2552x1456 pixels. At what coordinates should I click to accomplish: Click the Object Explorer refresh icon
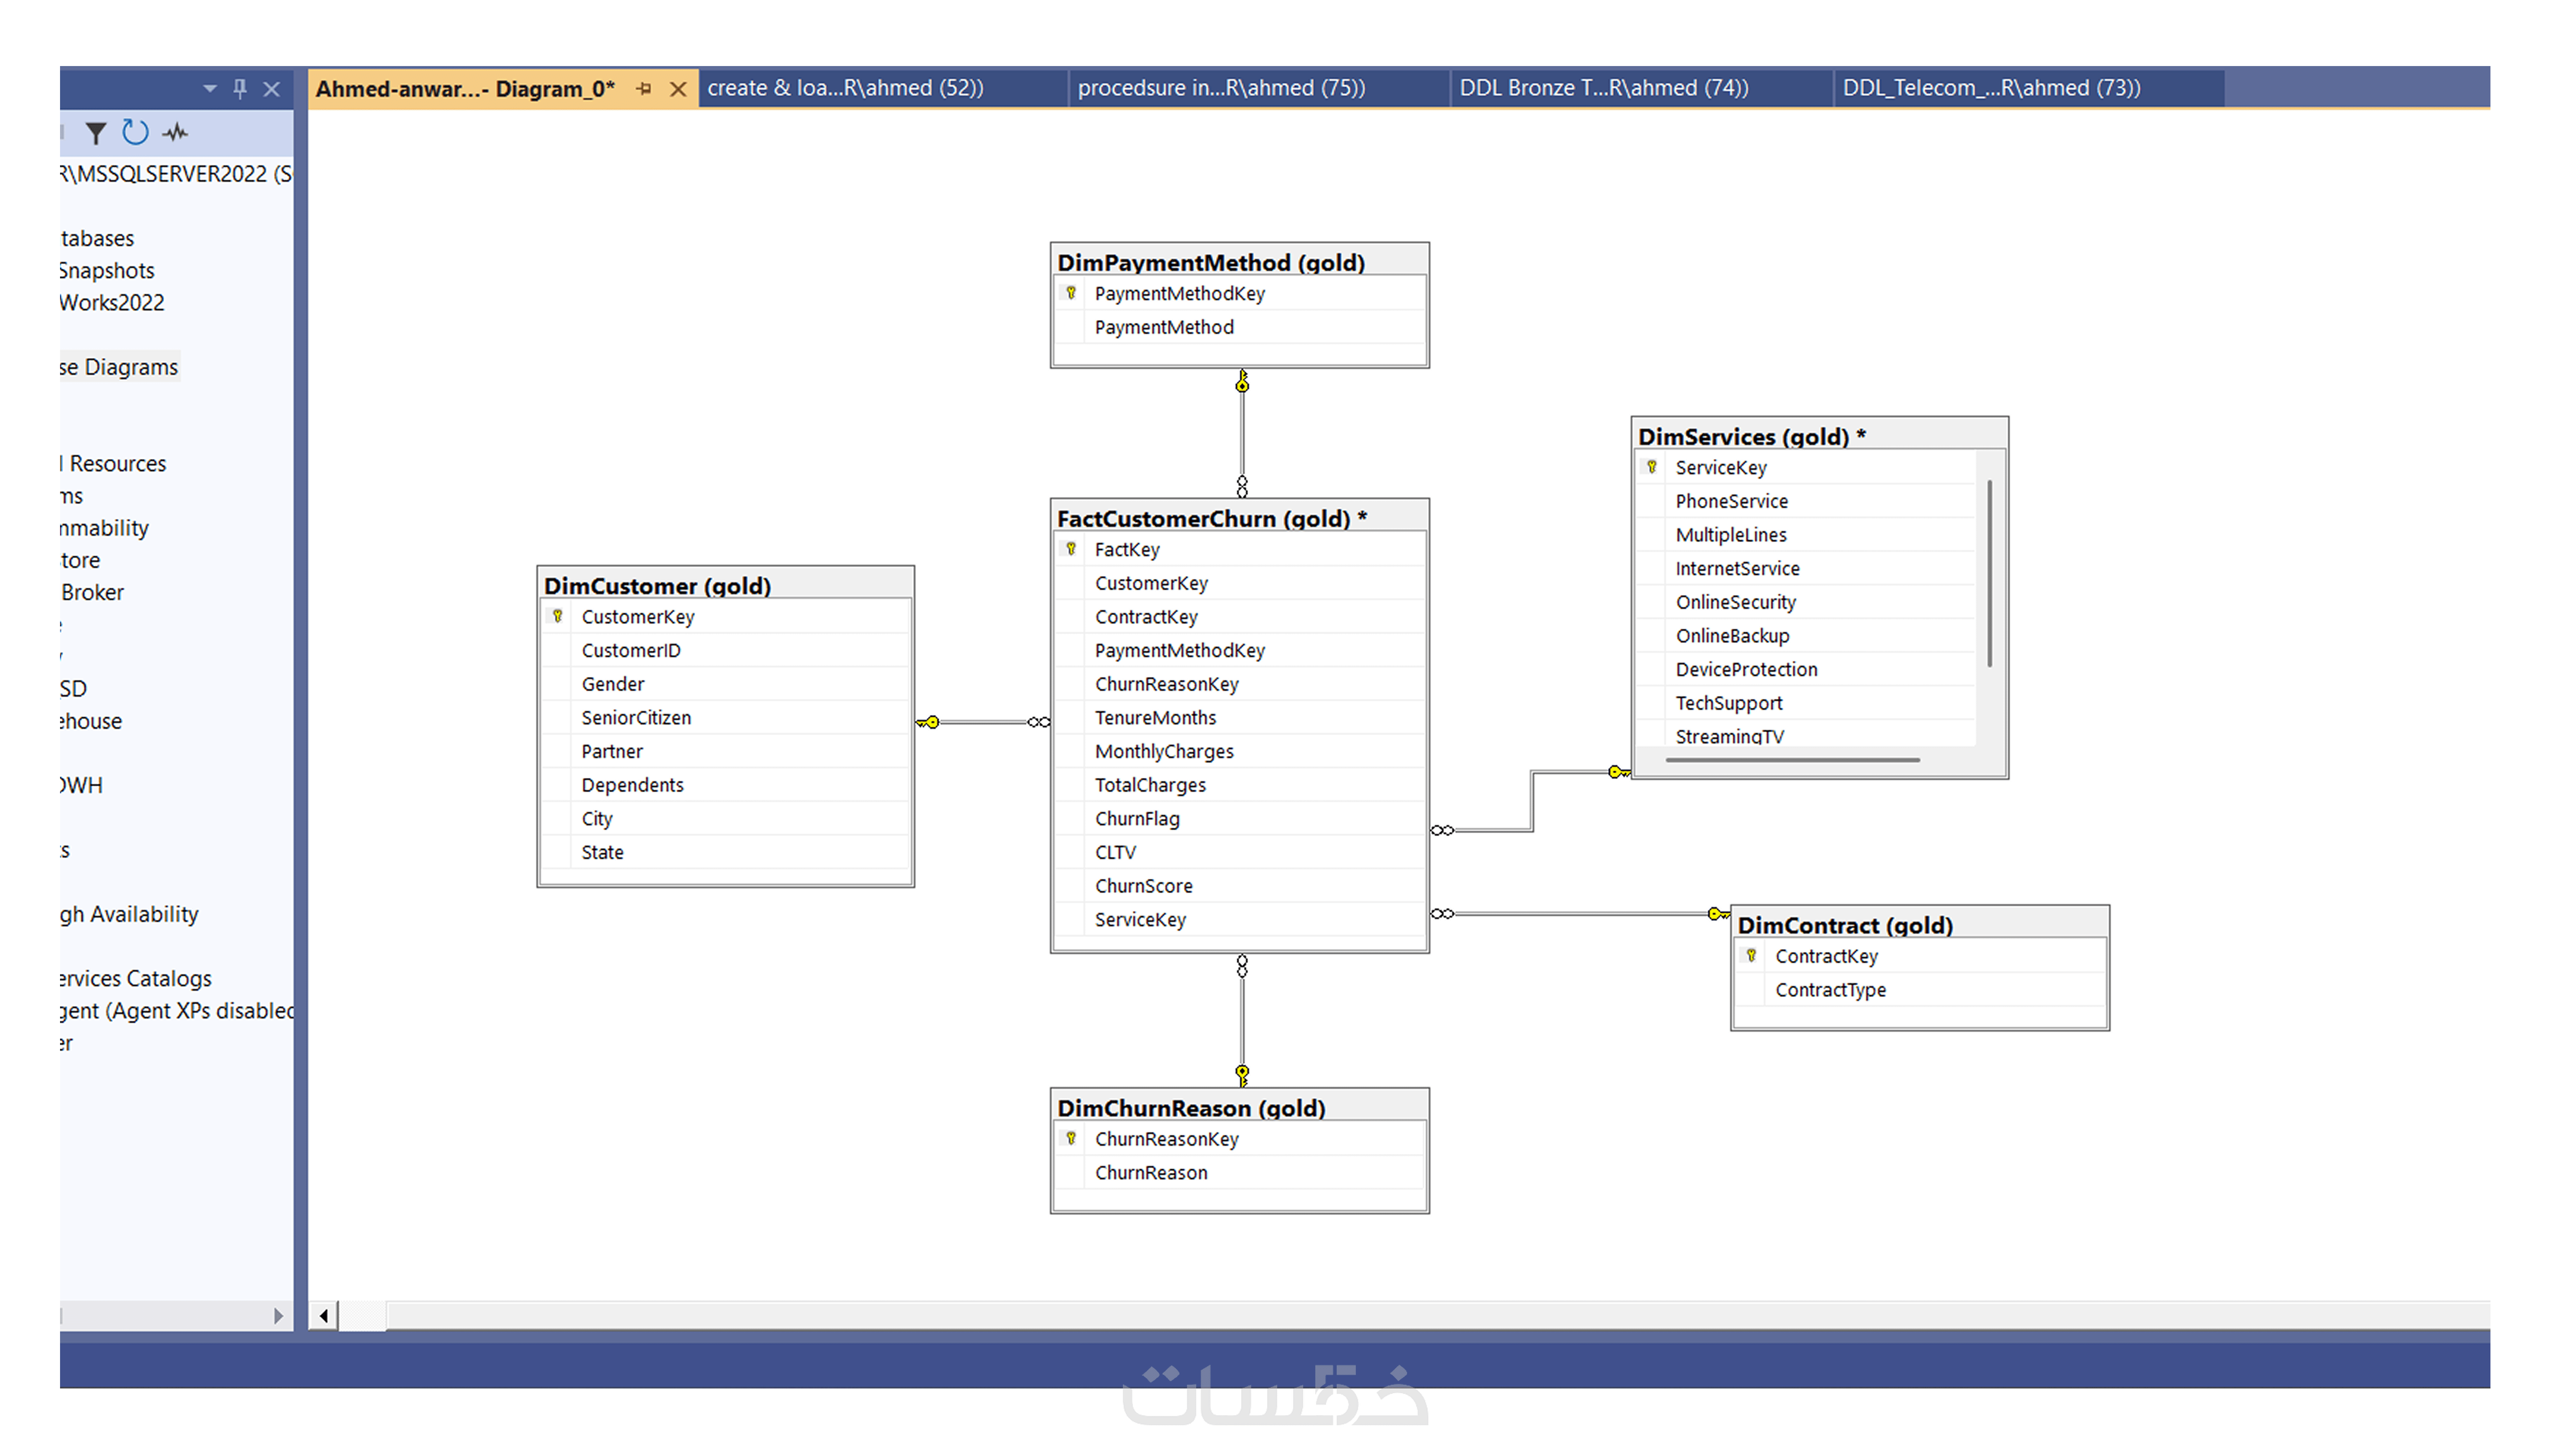(135, 132)
